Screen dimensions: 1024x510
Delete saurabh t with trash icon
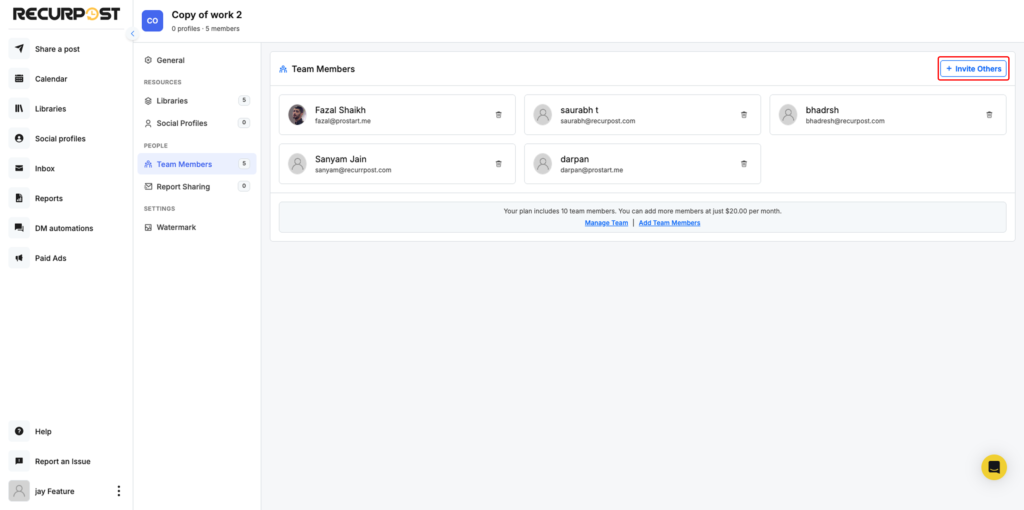[x=744, y=115]
